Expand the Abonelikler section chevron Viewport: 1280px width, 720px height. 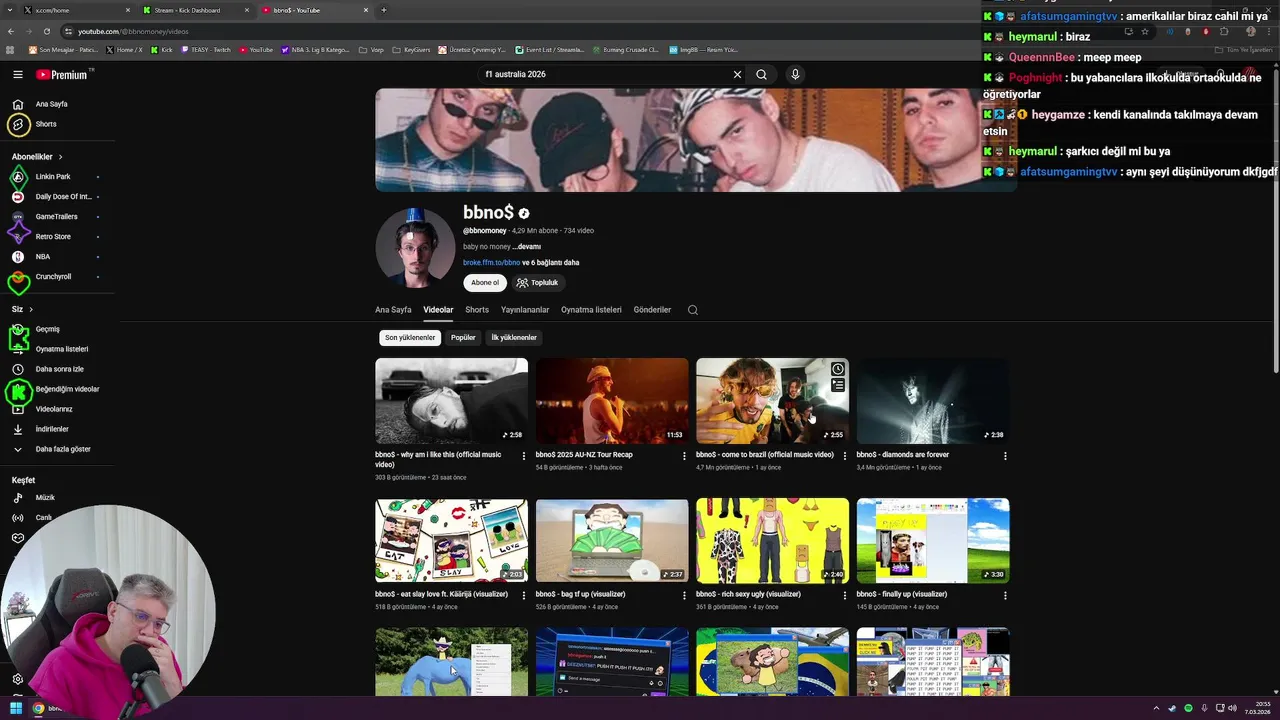60,157
